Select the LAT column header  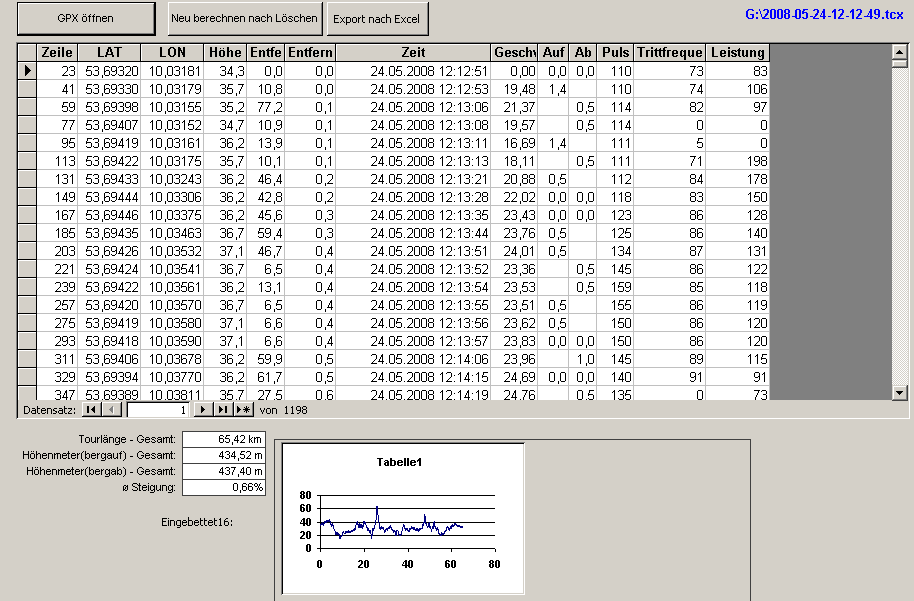point(111,53)
